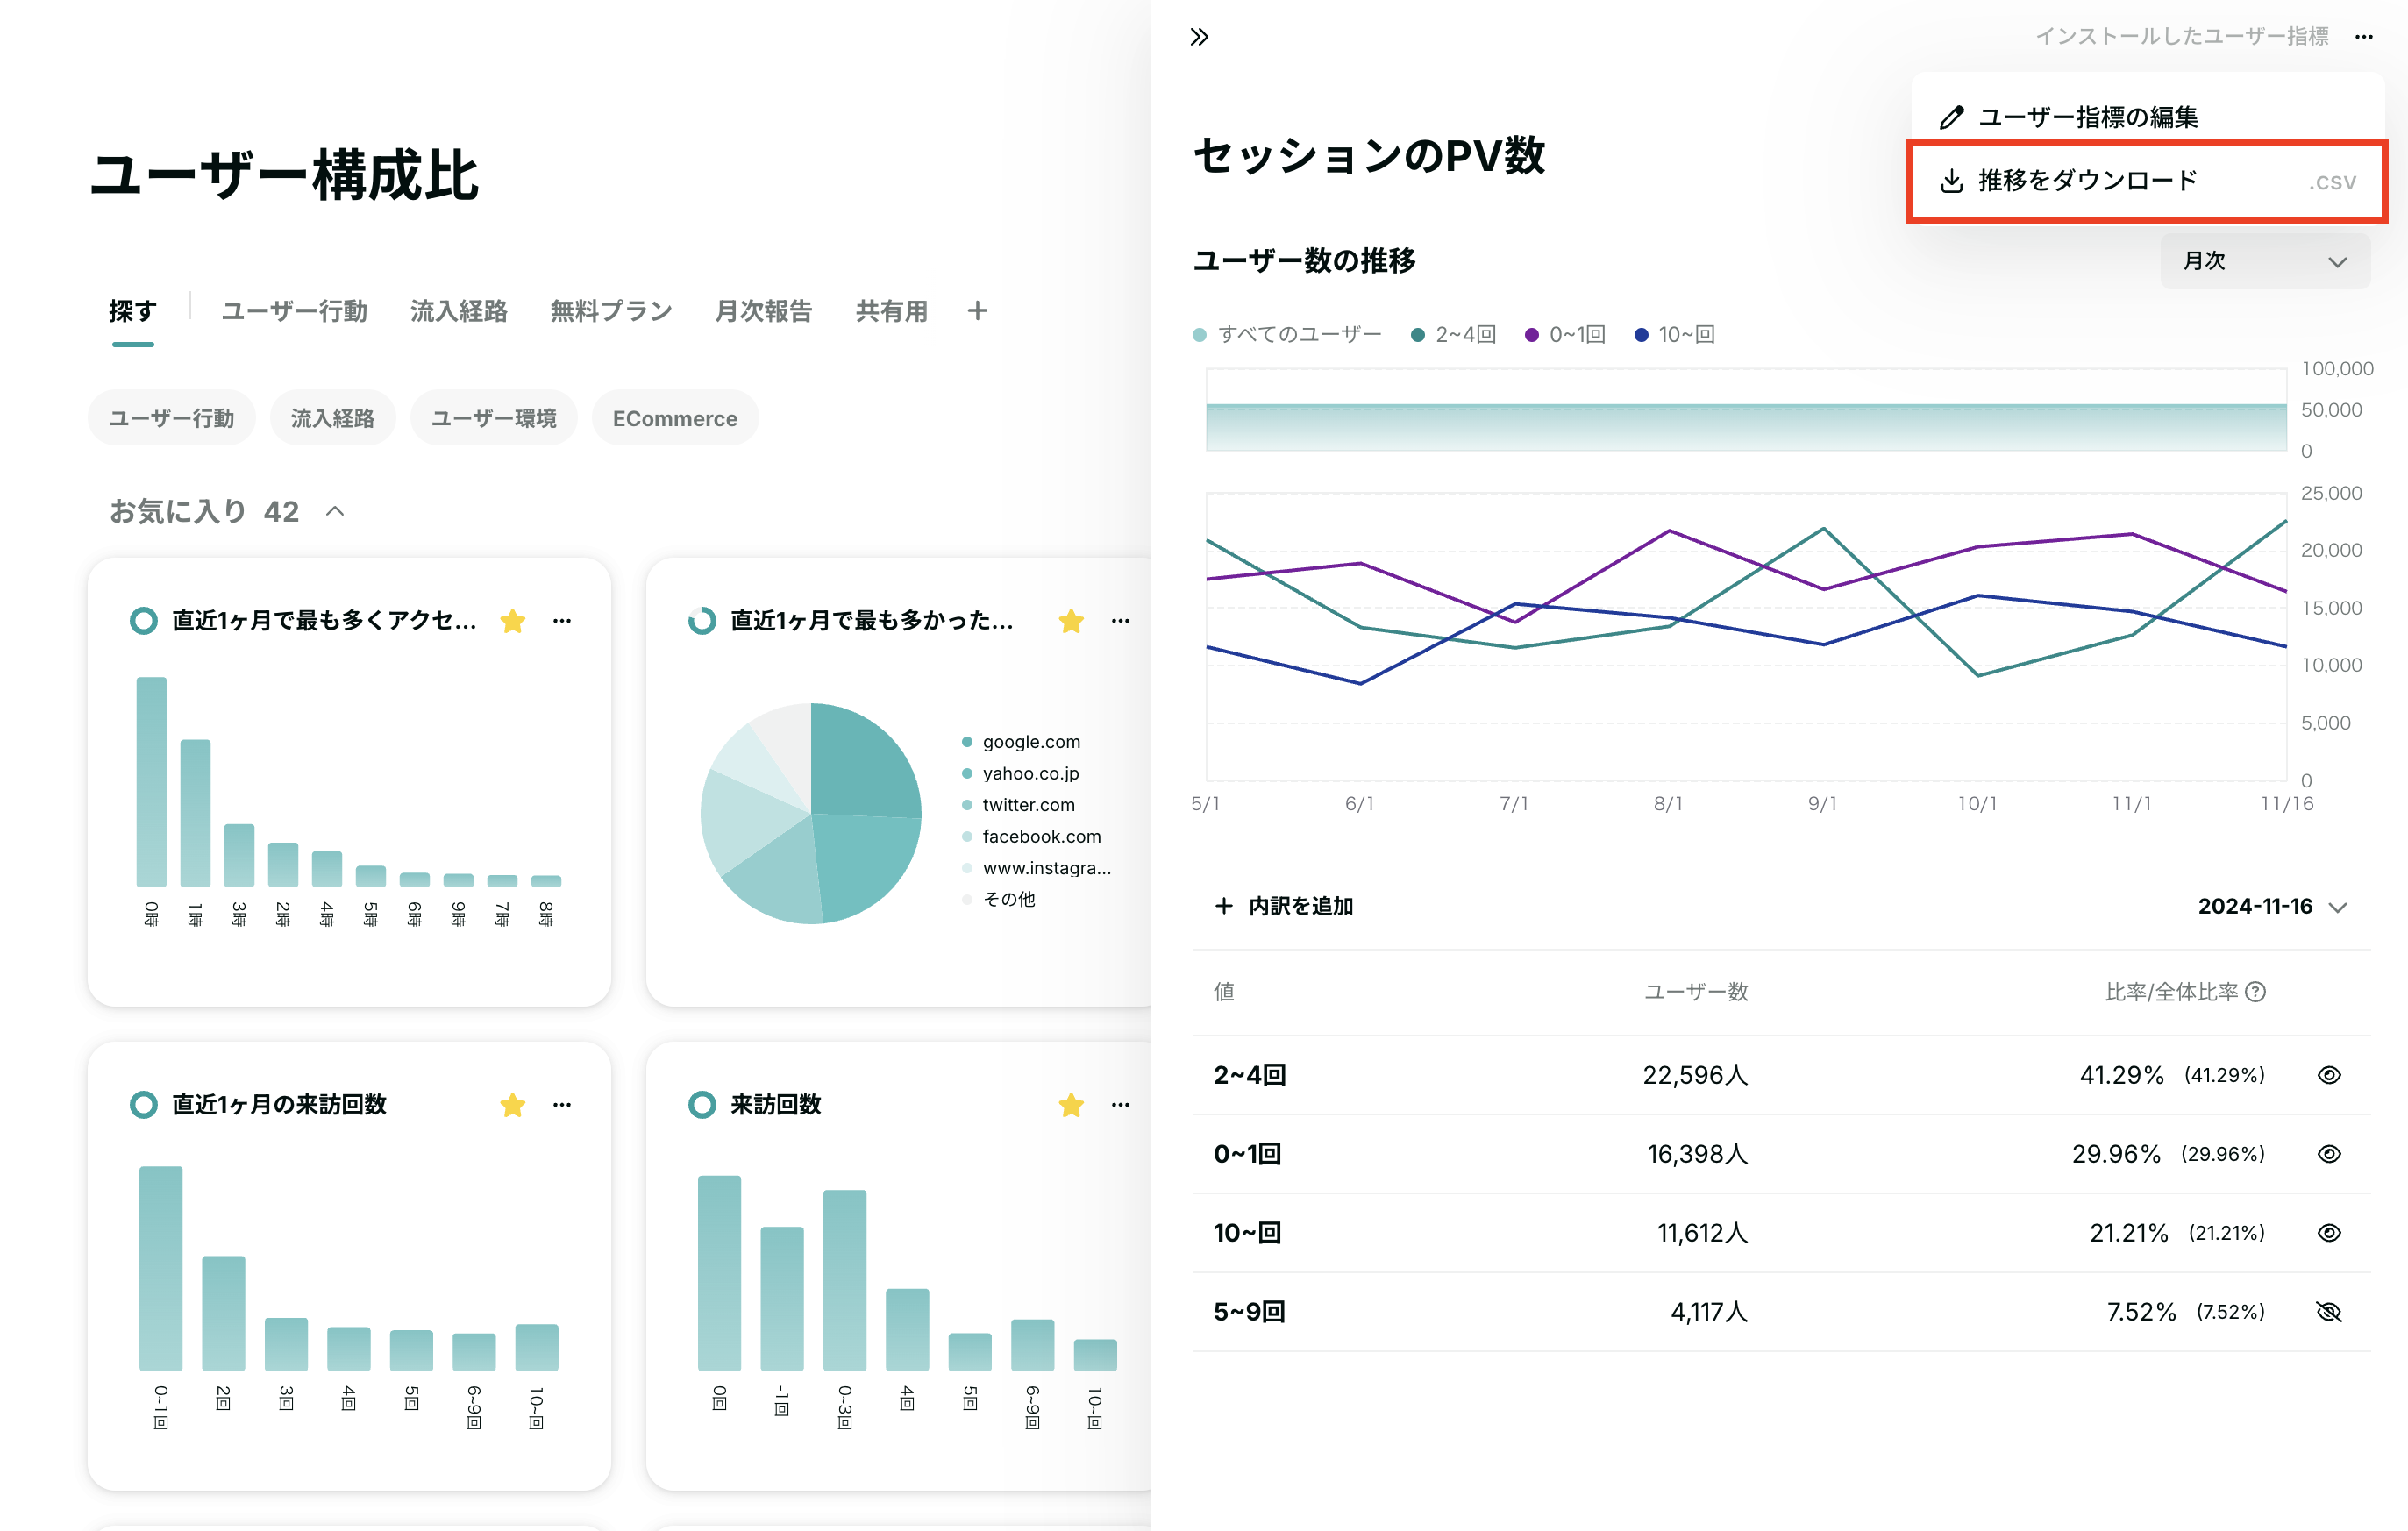Toggle visibility eye for 0~1回 row
Viewport: 2408px width, 1531px height.
(2329, 1154)
